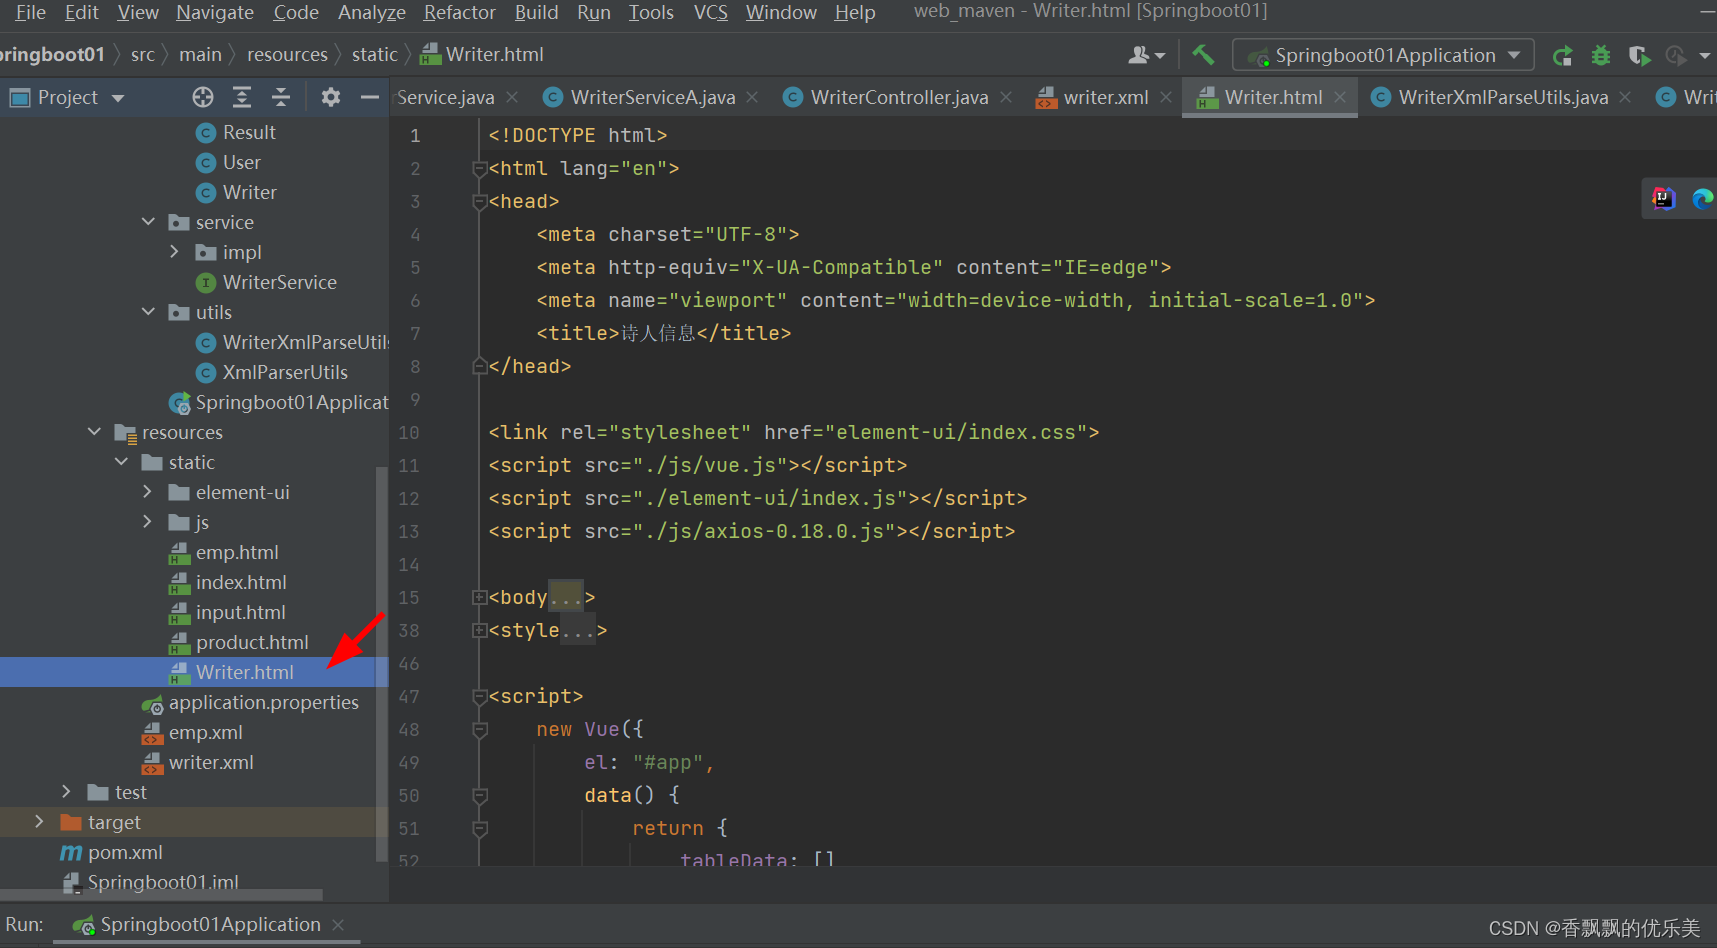Screen dimensions: 1717x948
Task: Close the Springboot01Application Run tab
Action: (338, 925)
